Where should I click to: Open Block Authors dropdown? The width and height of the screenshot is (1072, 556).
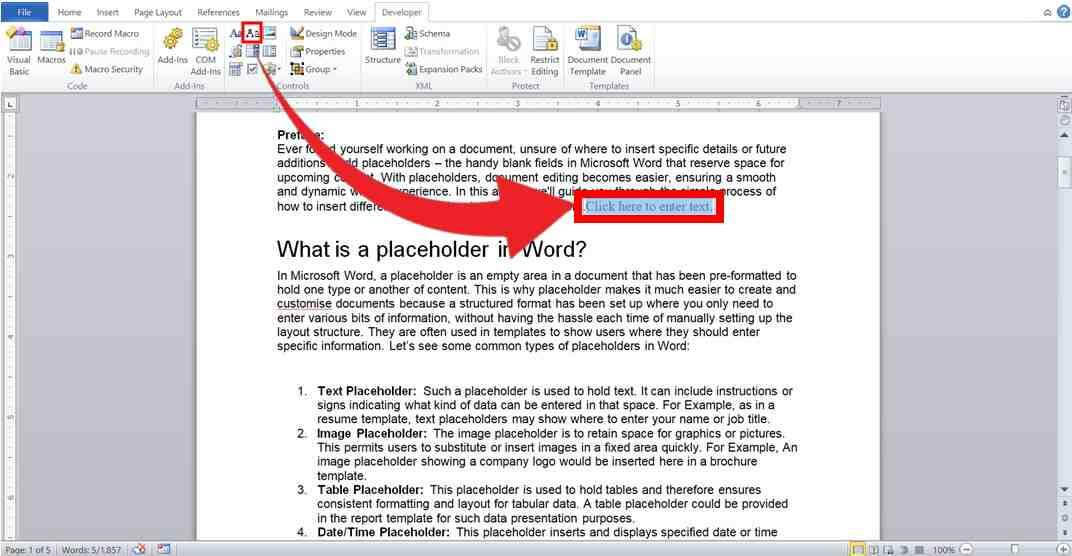pos(507,51)
